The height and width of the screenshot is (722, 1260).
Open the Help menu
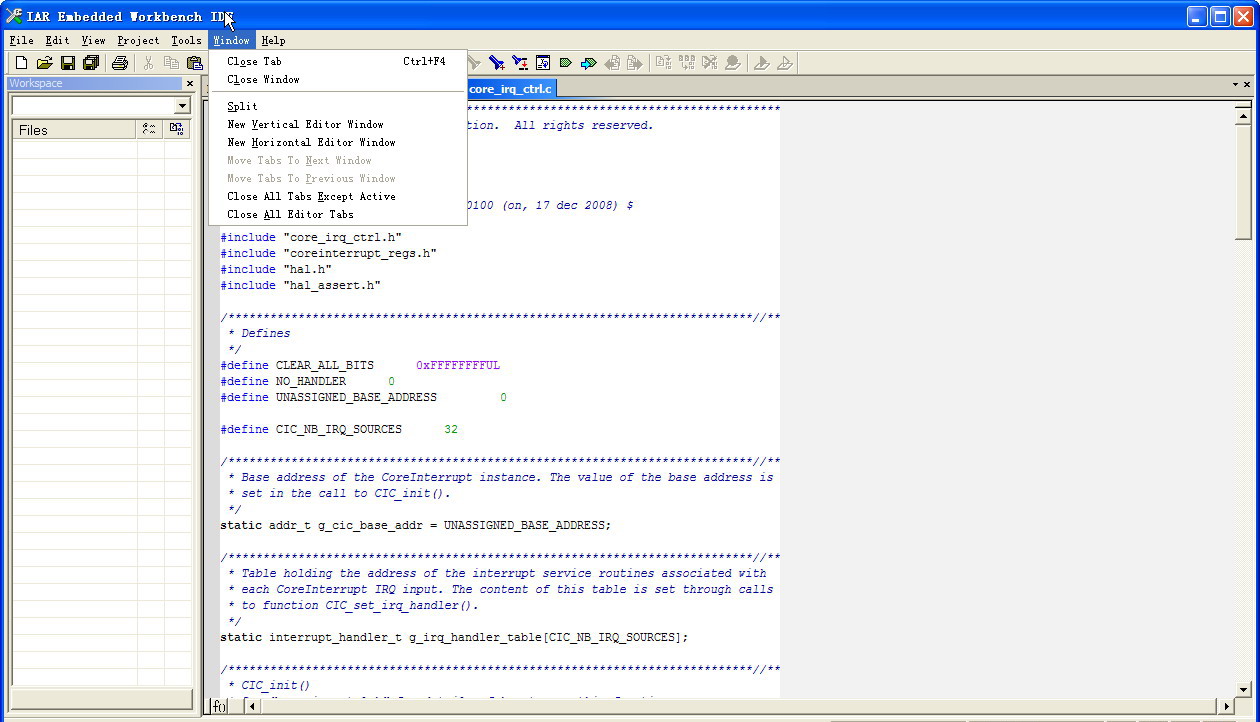[x=273, y=41]
